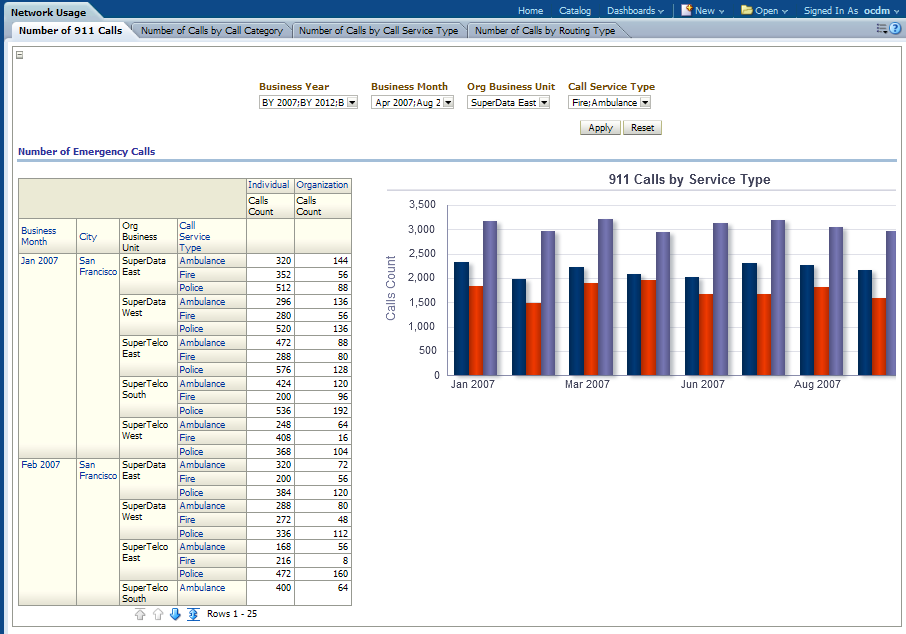Open the Open folder menu

[764, 10]
